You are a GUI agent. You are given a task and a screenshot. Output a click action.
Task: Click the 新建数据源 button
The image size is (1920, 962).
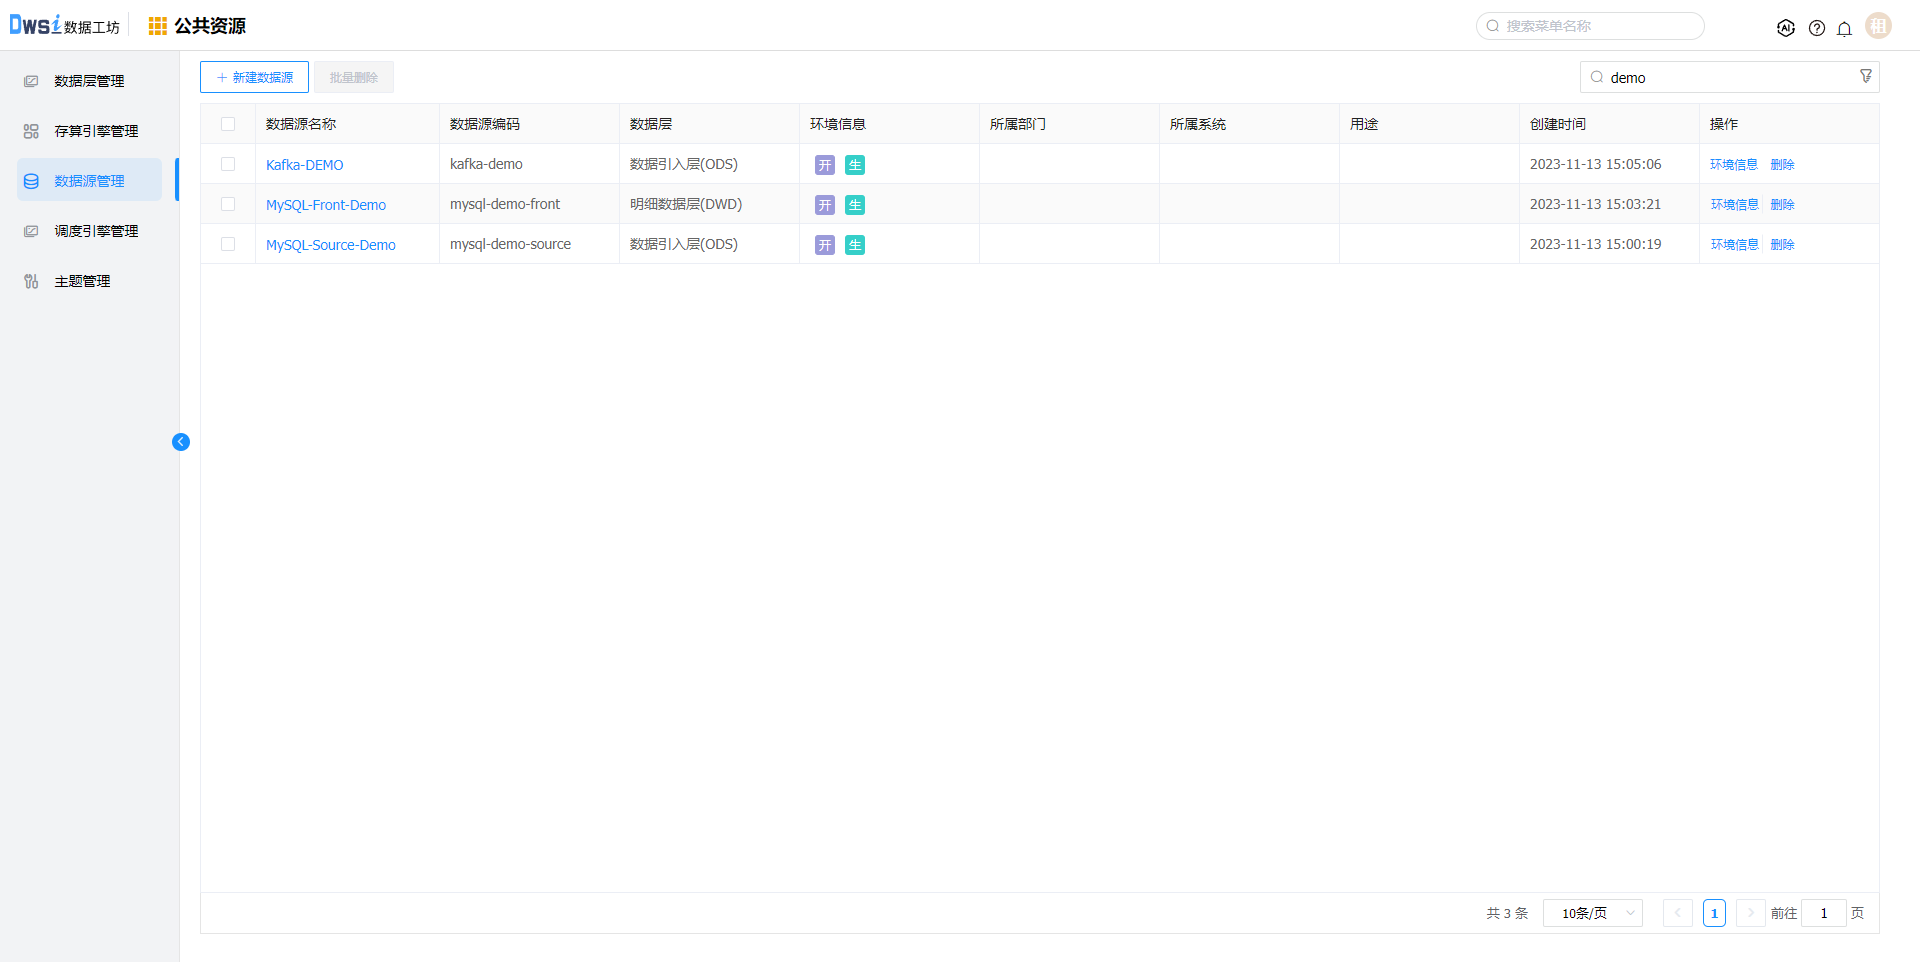tap(254, 77)
